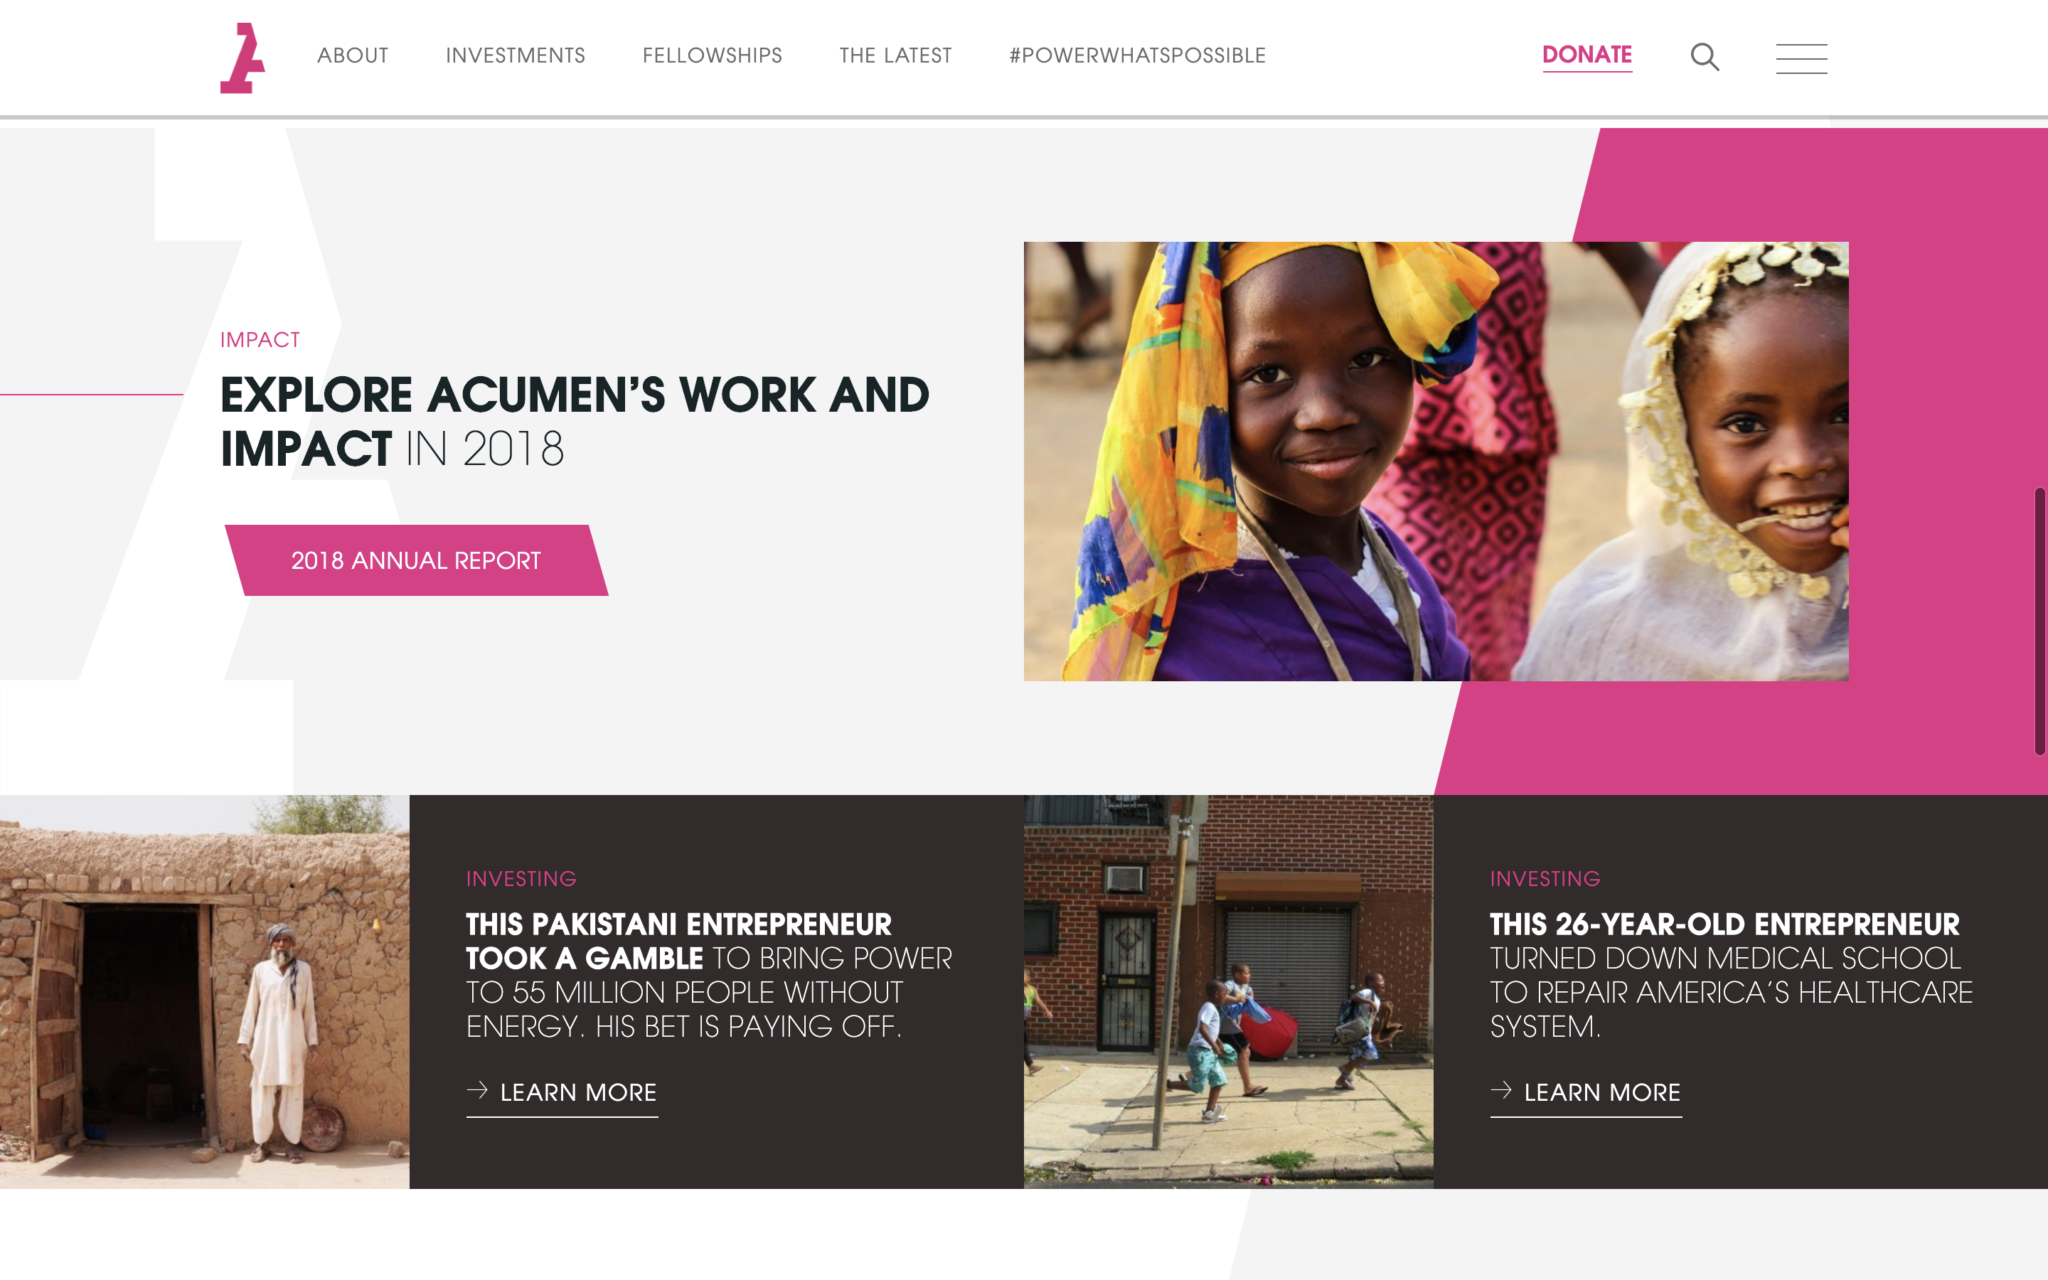Click the Explore Acumen's Work and Impact headline
The image size is (2048, 1280).
pyautogui.click(x=575, y=422)
